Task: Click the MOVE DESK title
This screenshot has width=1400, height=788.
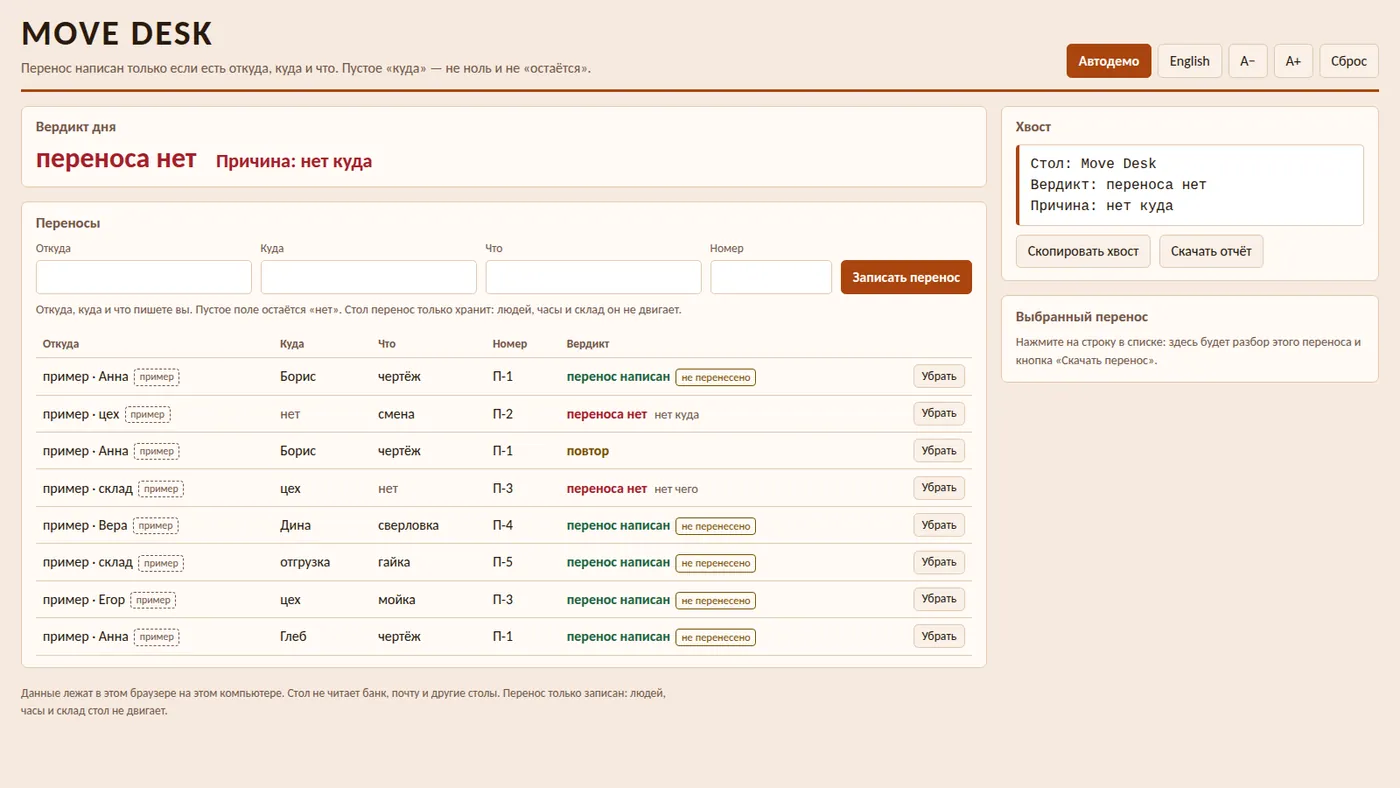Action: point(117,33)
